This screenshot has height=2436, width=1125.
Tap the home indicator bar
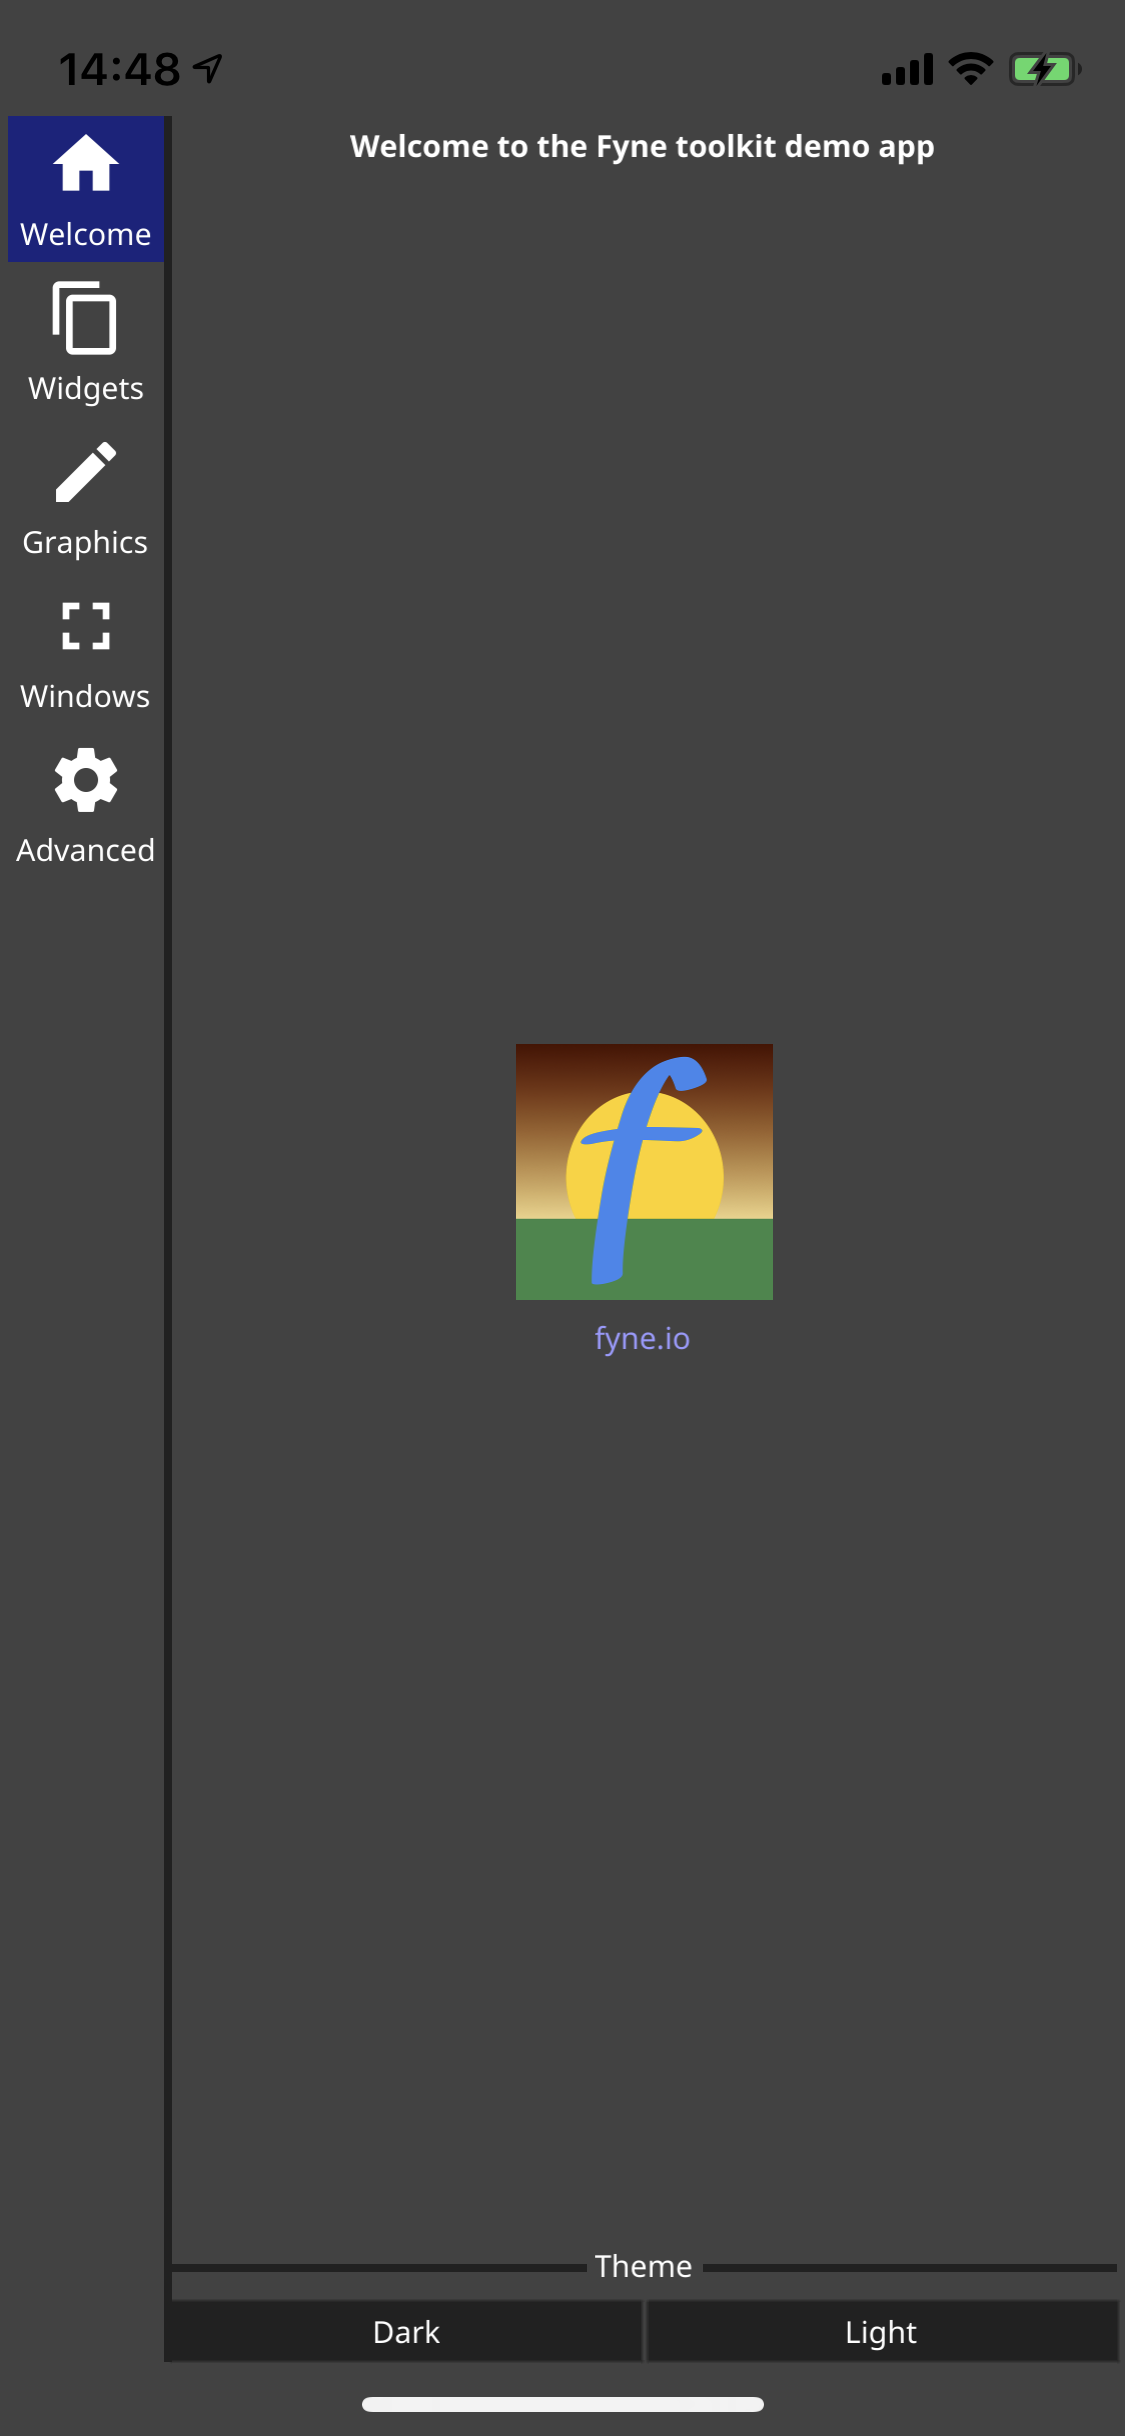[x=563, y=2404]
